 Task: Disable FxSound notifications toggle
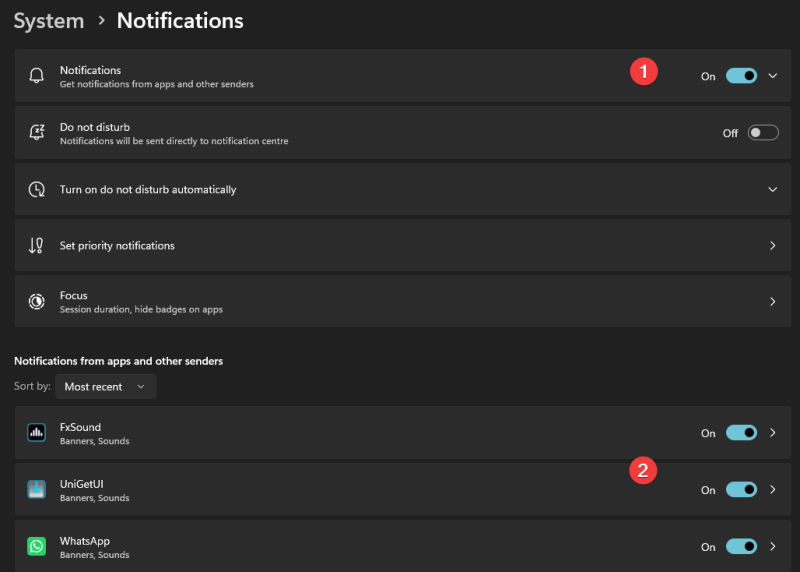coord(741,433)
